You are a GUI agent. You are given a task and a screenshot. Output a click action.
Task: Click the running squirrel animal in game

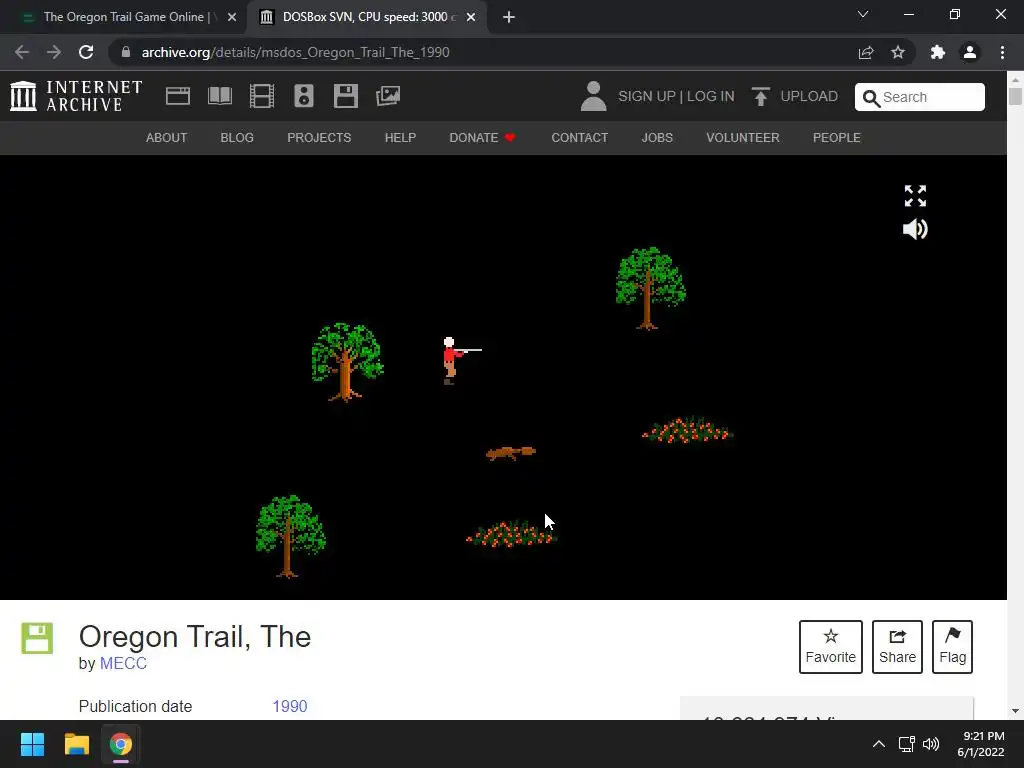(511, 452)
